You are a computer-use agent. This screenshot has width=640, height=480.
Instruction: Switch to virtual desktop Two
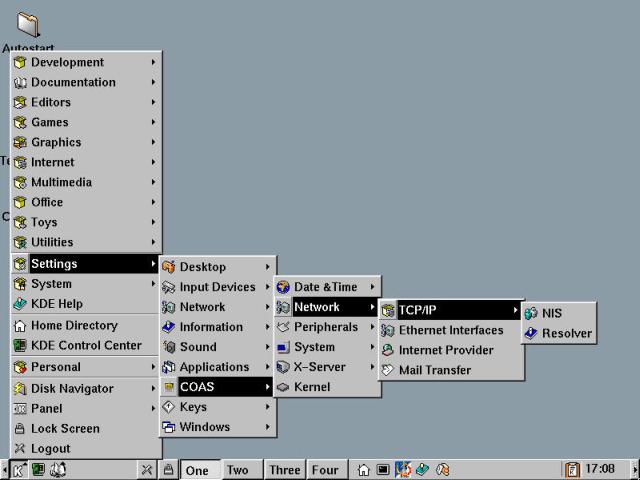[x=238, y=470]
